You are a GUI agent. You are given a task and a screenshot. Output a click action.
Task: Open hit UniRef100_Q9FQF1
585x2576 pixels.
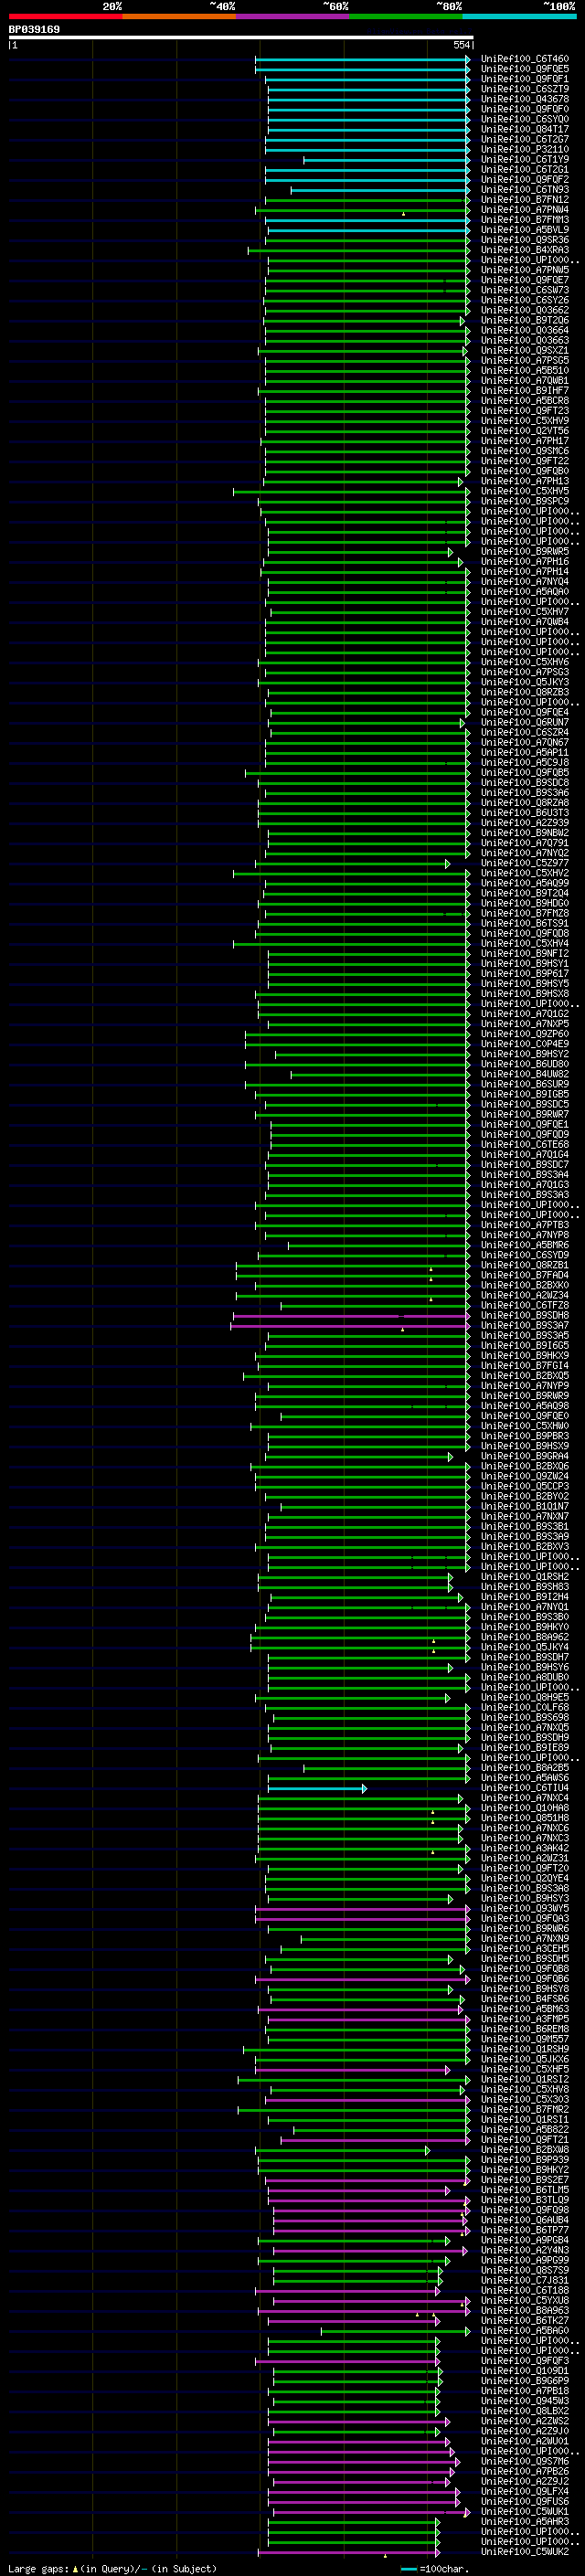pos(524,79)
